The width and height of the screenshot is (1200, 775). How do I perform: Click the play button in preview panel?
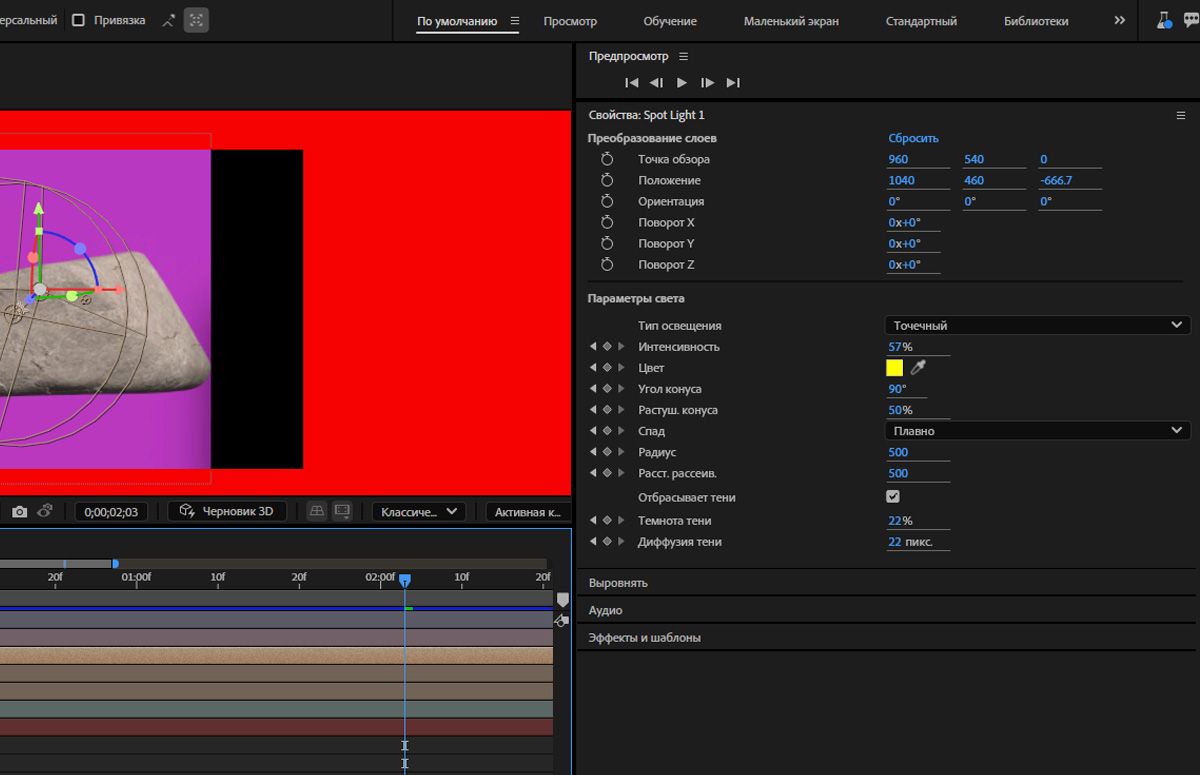point(682,83)
